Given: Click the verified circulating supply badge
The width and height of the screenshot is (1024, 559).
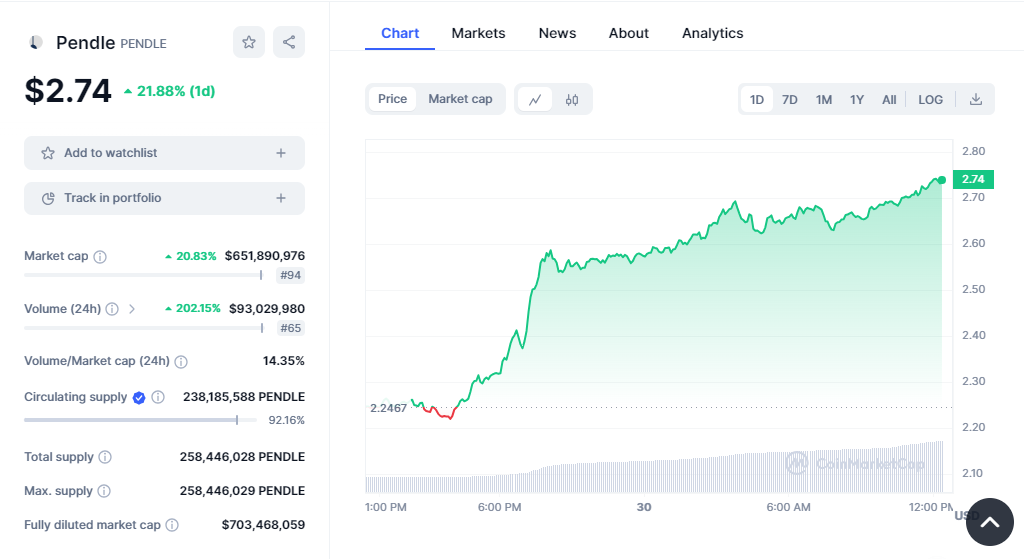Looking at the screenshot, I should coord(139,397).
